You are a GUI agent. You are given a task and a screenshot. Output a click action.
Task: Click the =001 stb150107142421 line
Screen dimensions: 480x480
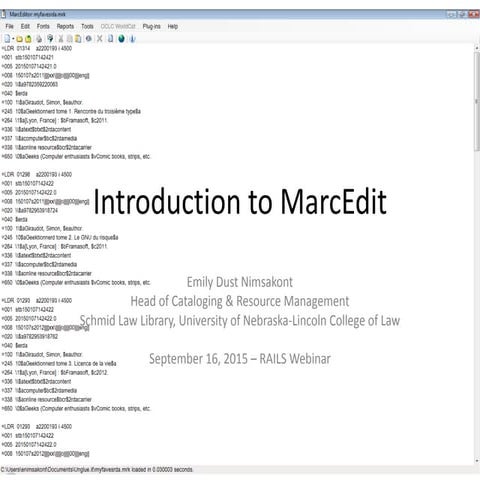click(28, 57)
